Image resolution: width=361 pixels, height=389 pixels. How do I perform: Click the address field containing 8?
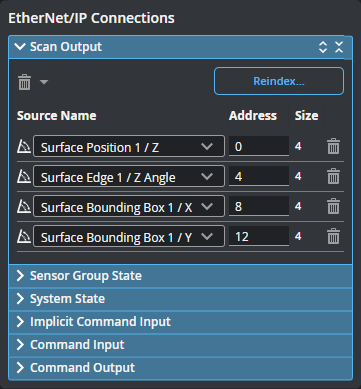pos(259,206)
